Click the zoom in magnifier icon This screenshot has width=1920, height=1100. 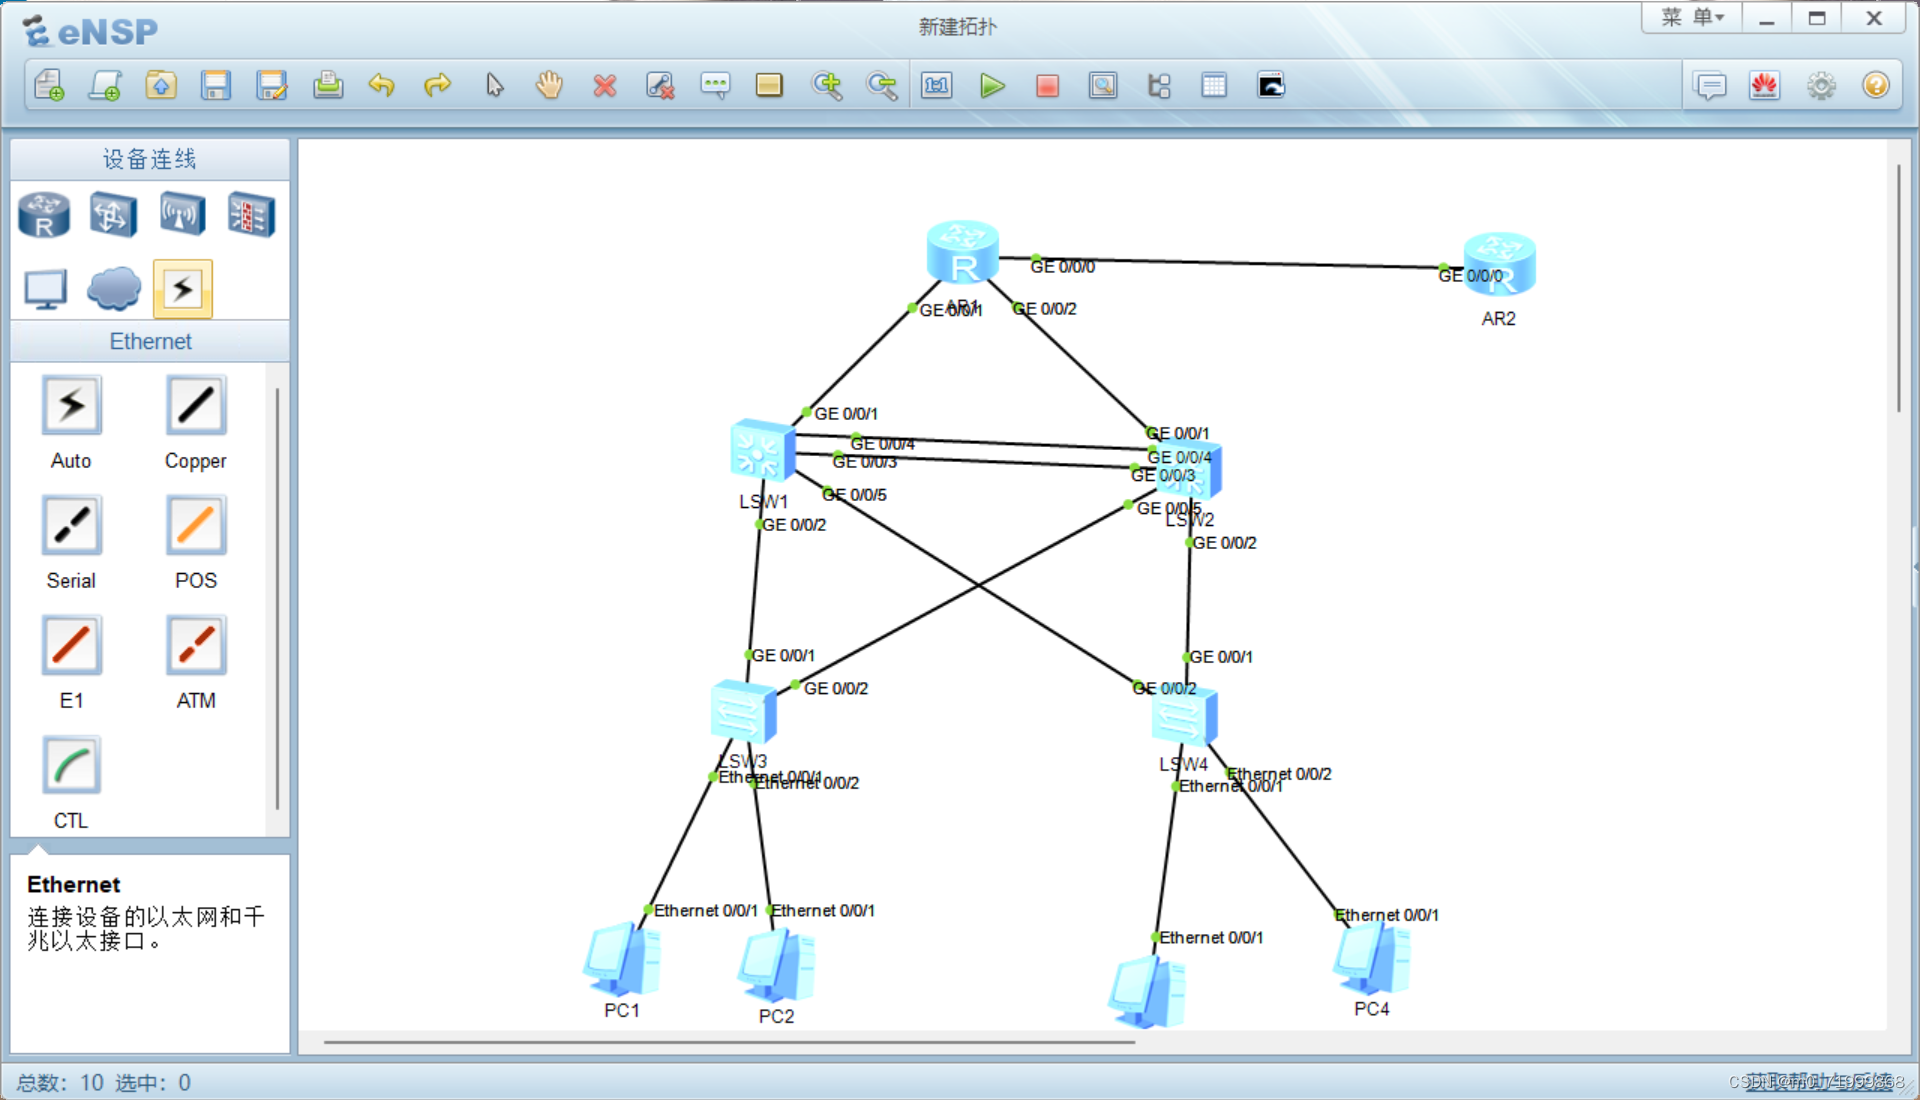coord(827,86)
